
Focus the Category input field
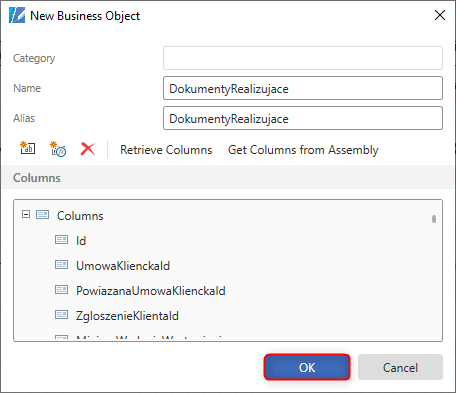pyautogui.click(x=303, y=58)
